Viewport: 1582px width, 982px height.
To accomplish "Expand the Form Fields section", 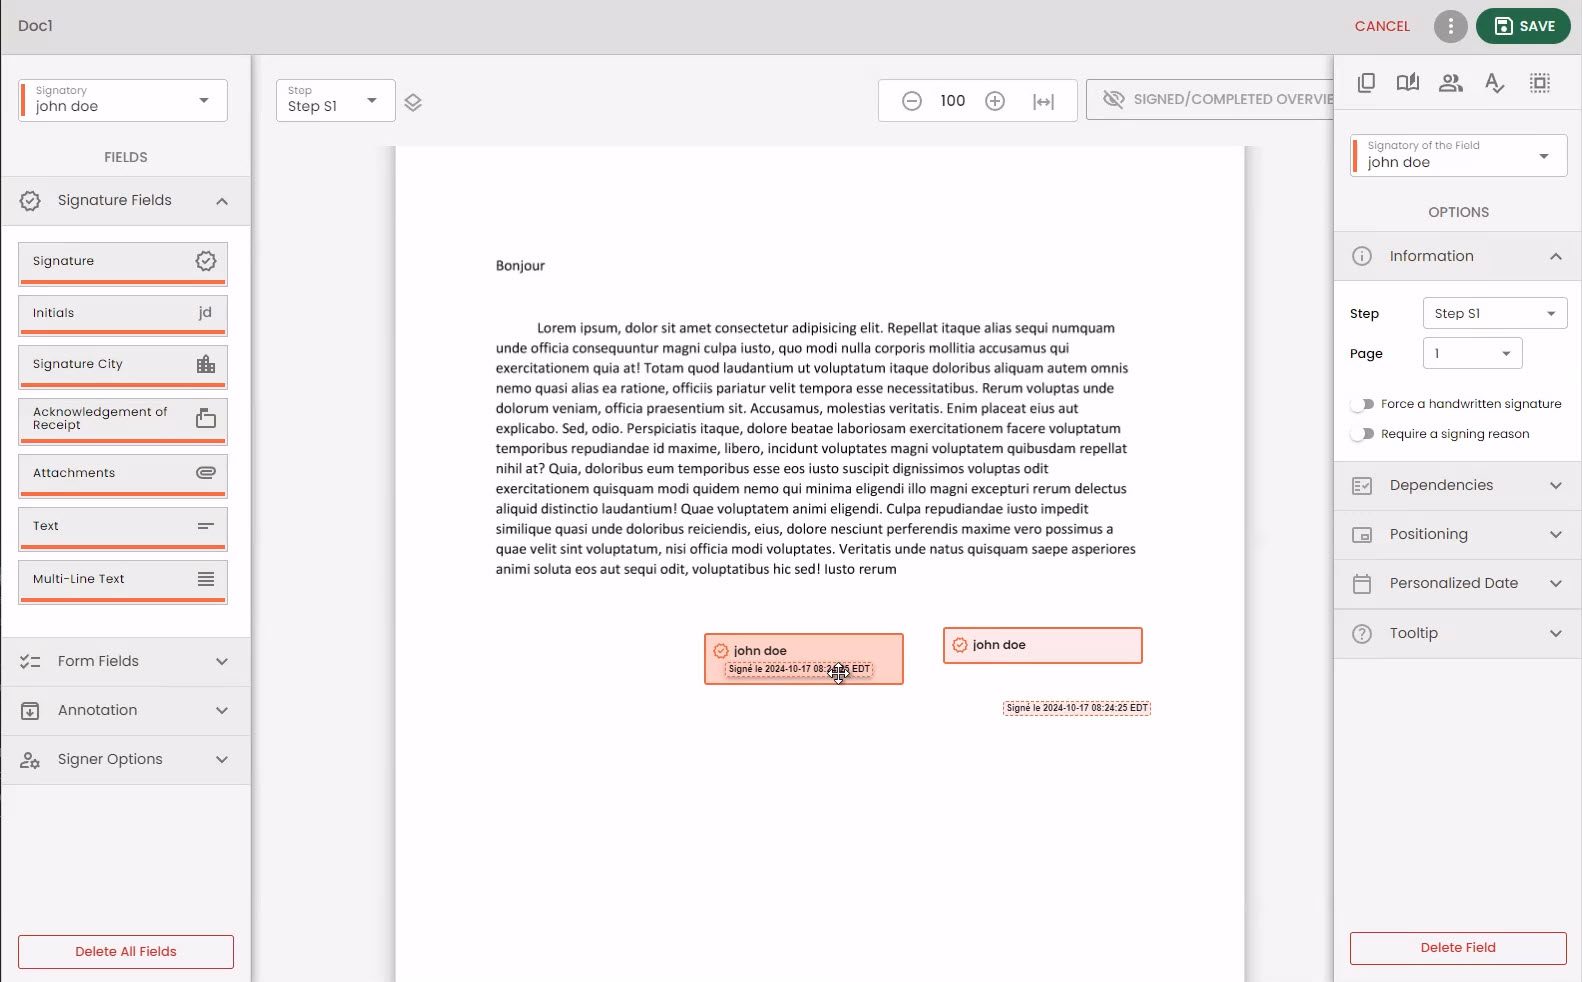I will (222, 662).
